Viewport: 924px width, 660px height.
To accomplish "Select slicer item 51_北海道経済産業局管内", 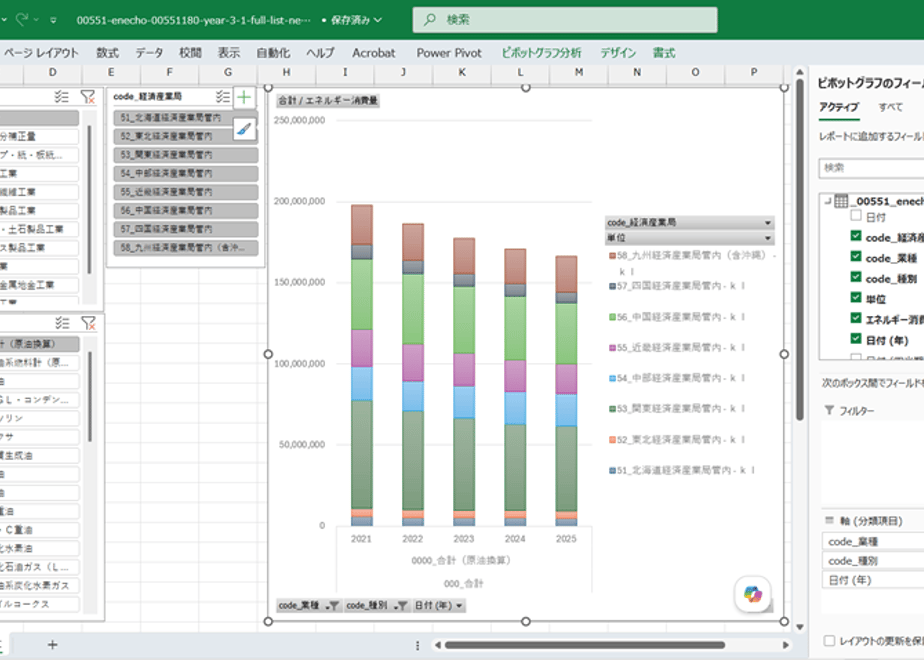I will 186,118.
